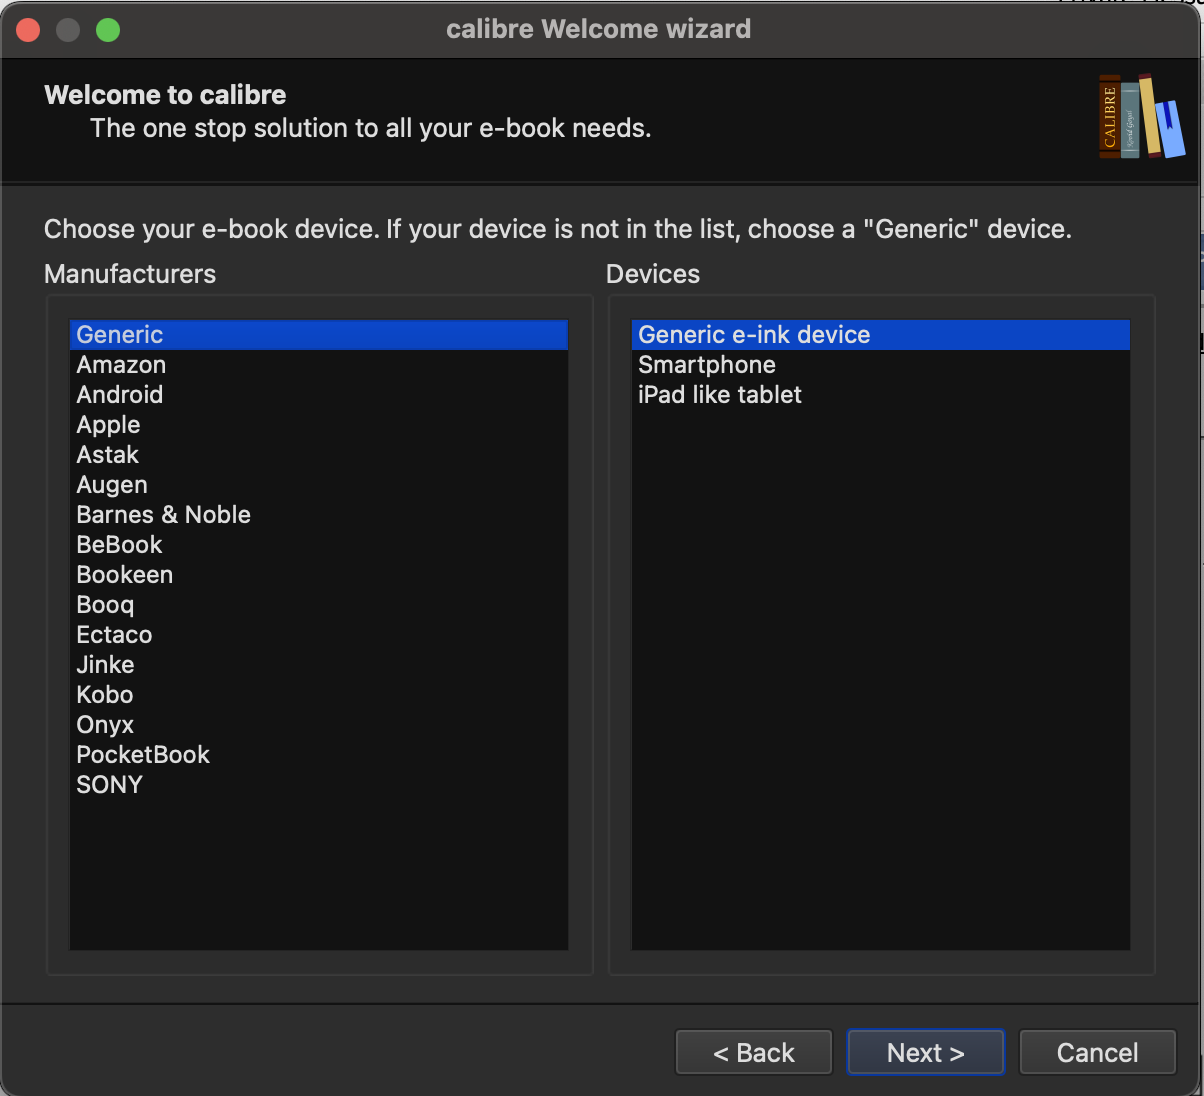Screen dimensions: 1204x1096
Task: Select iPad like tablet device
Action: [881, 395]
